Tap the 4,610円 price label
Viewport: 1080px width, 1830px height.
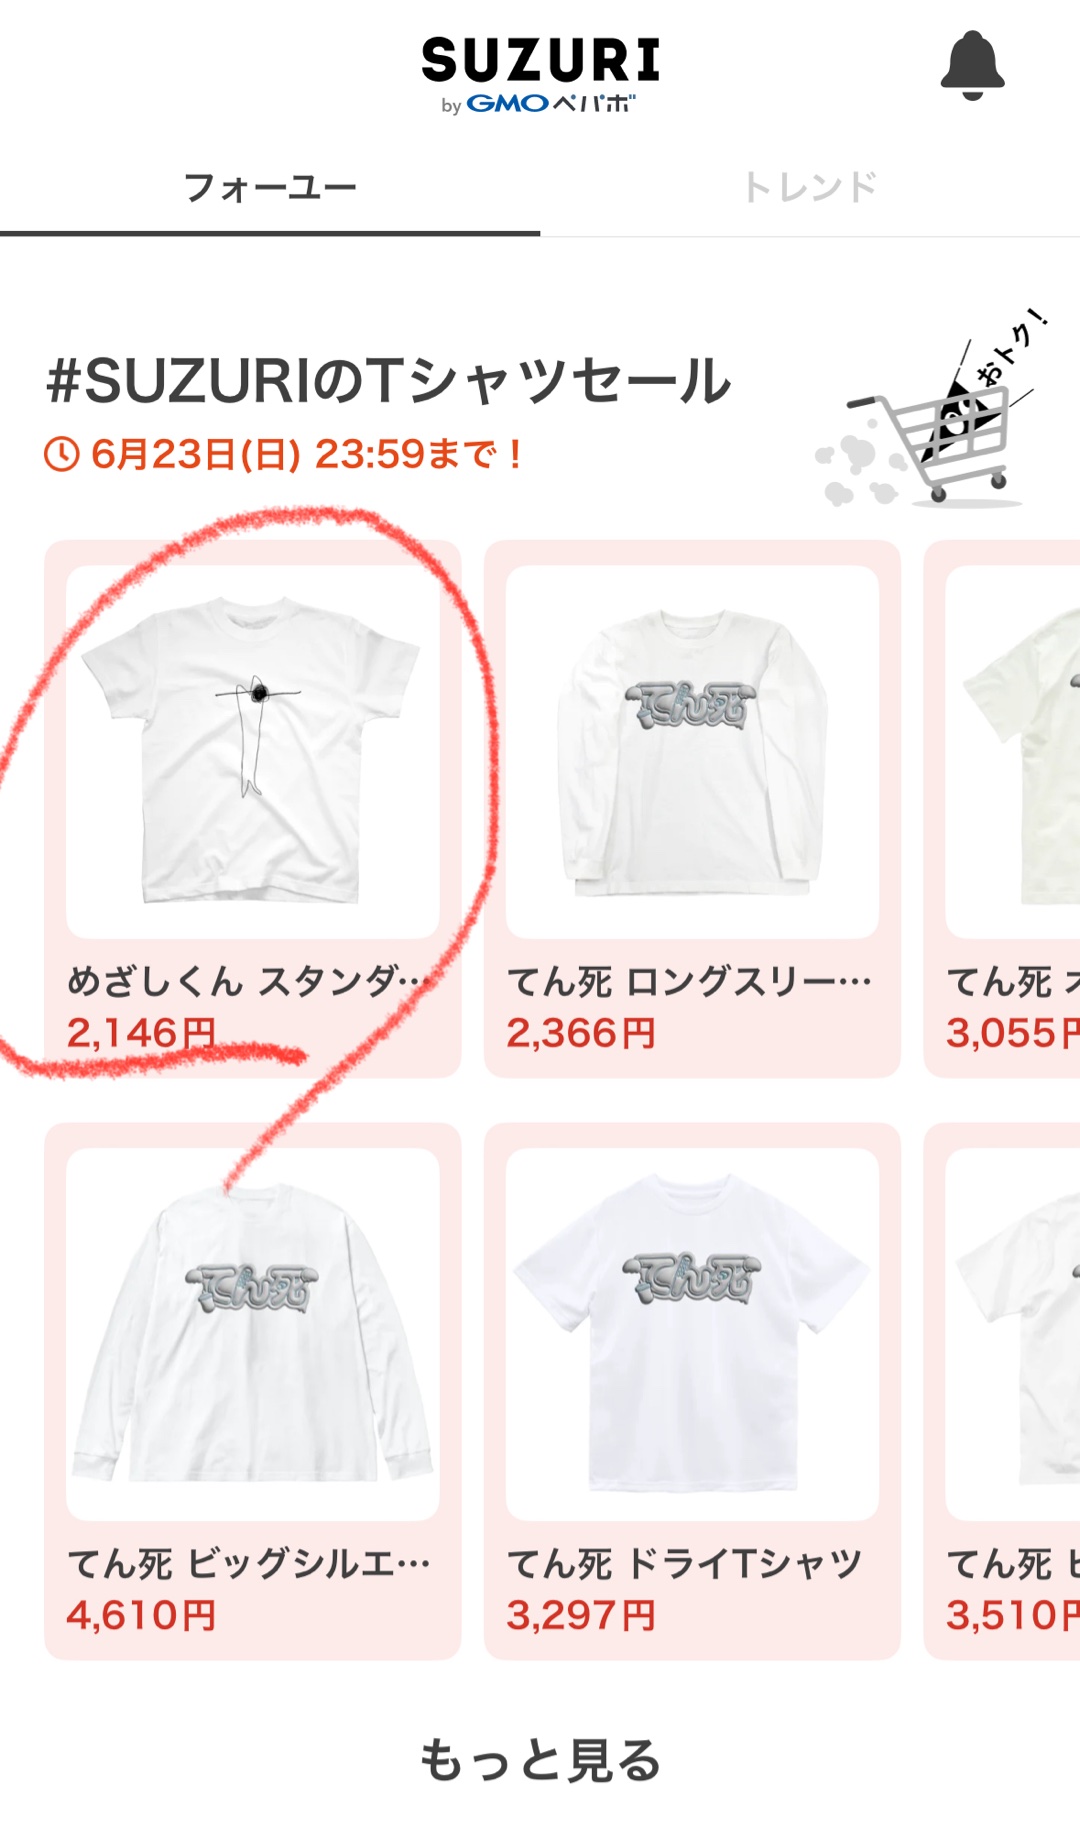141,1615
